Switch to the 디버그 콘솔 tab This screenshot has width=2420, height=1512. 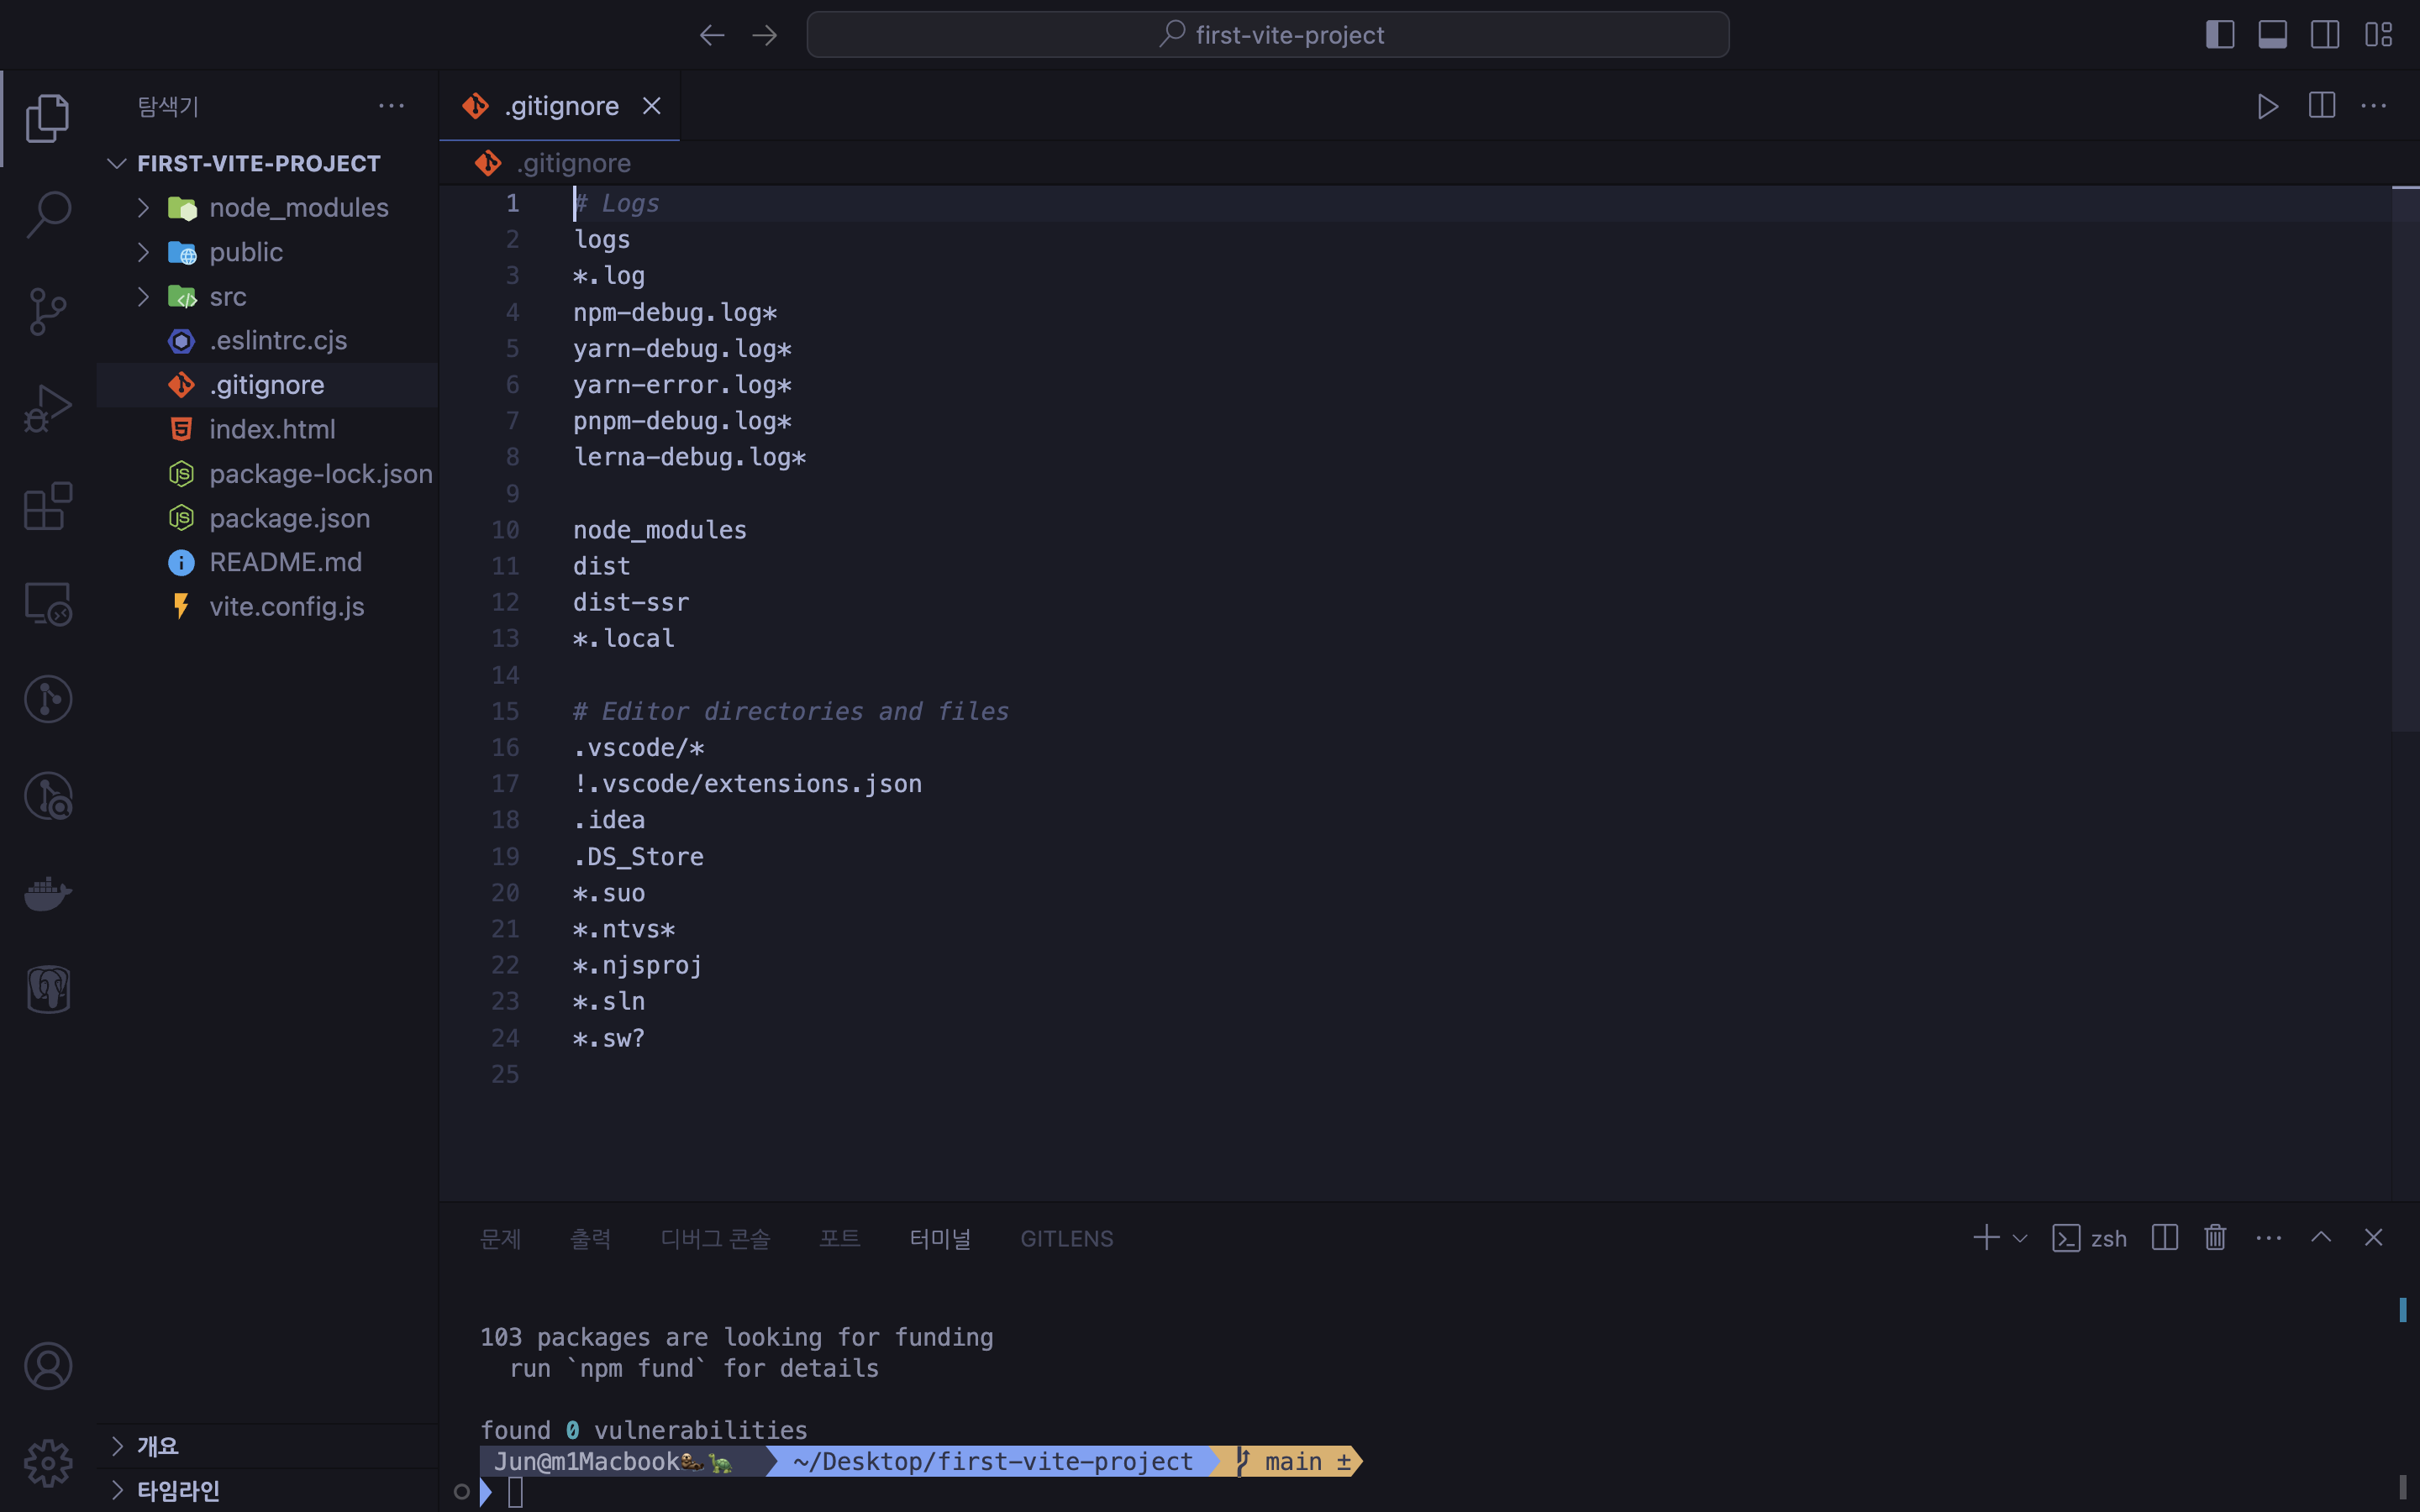point(715,1238)
